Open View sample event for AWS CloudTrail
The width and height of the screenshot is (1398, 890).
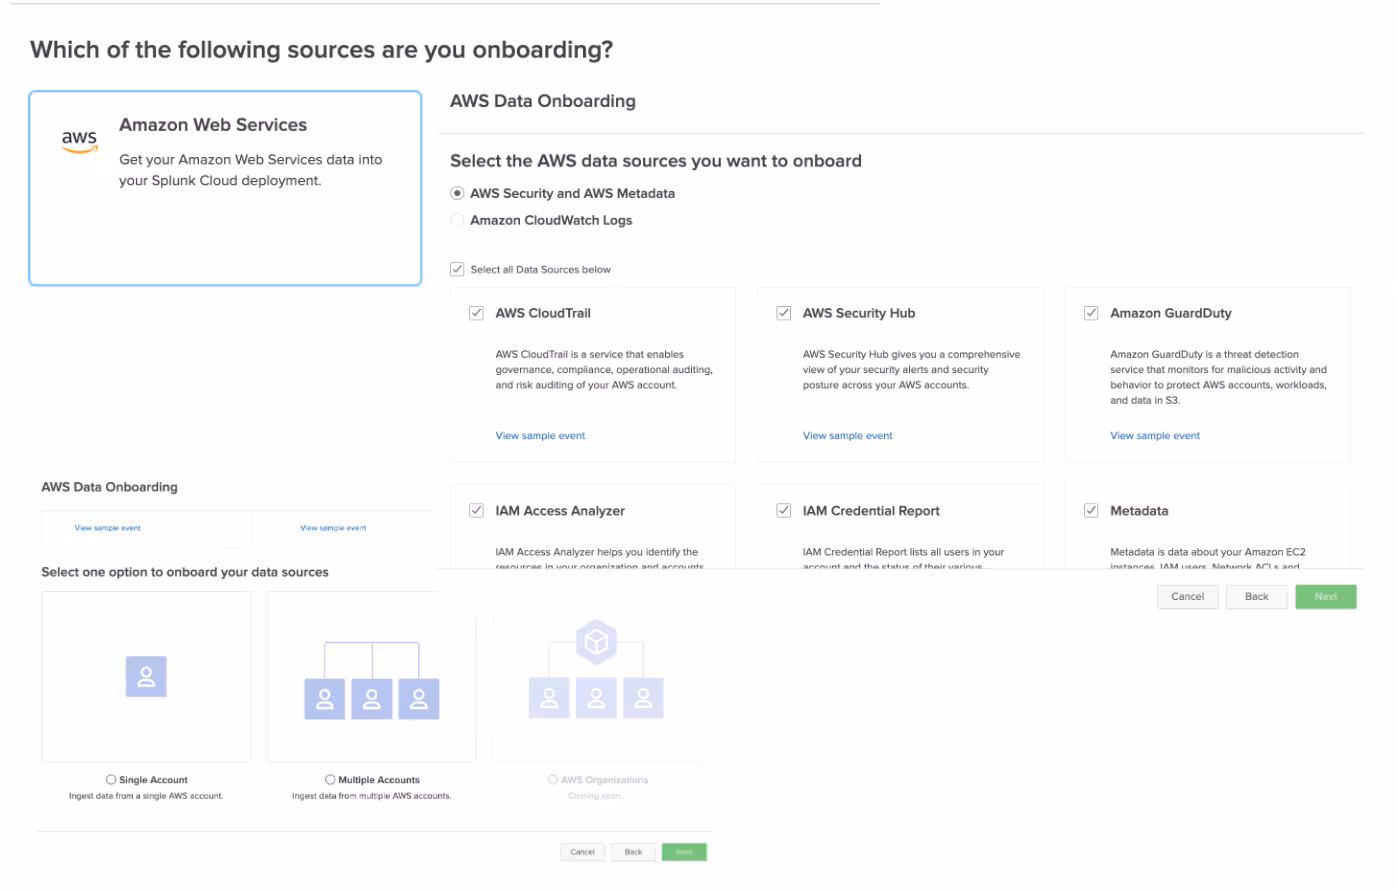point(540,436)
